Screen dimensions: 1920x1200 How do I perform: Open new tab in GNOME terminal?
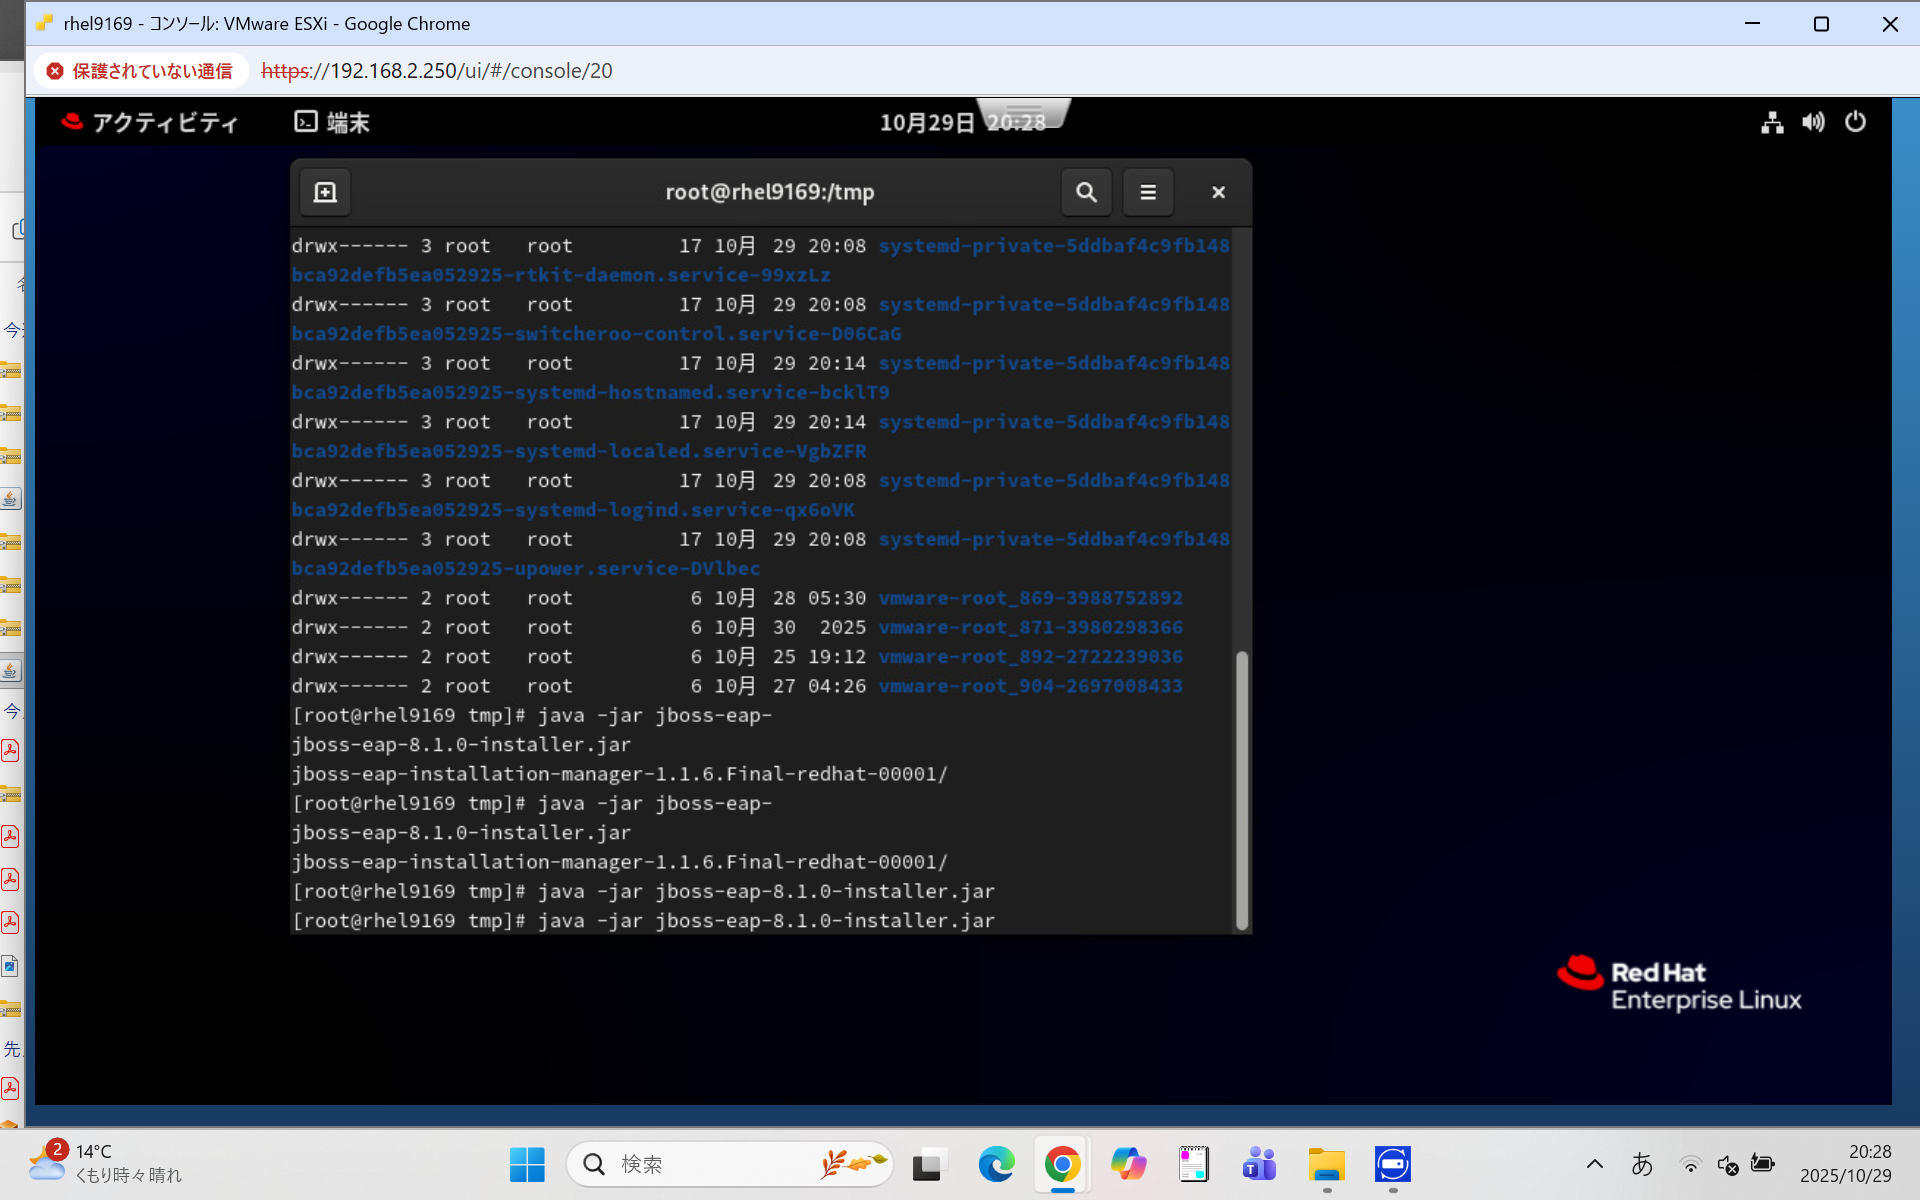pos(325,192)
